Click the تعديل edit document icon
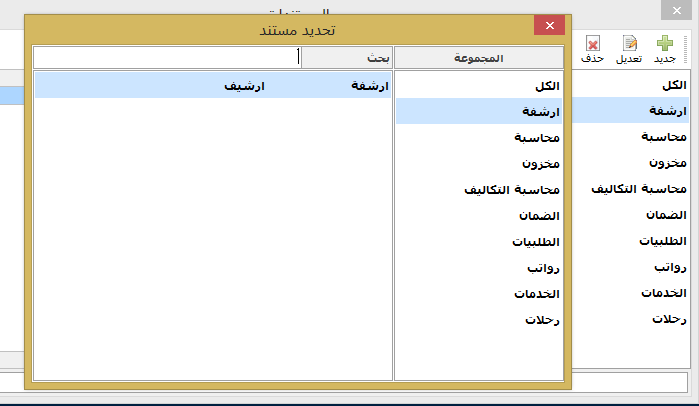The image size is (699, 406). tap(629, 44)
